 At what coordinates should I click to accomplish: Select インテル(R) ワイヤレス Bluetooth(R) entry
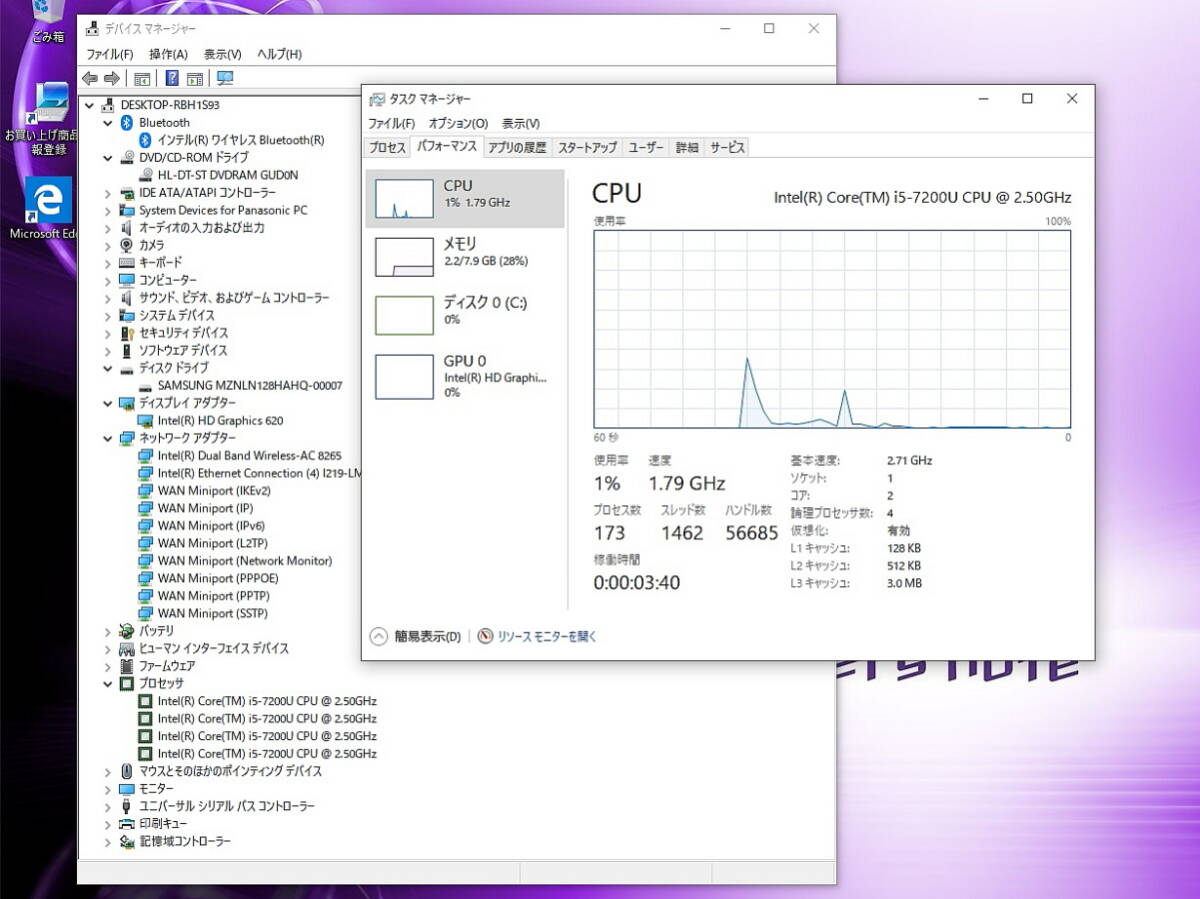[x=241, y=140]
